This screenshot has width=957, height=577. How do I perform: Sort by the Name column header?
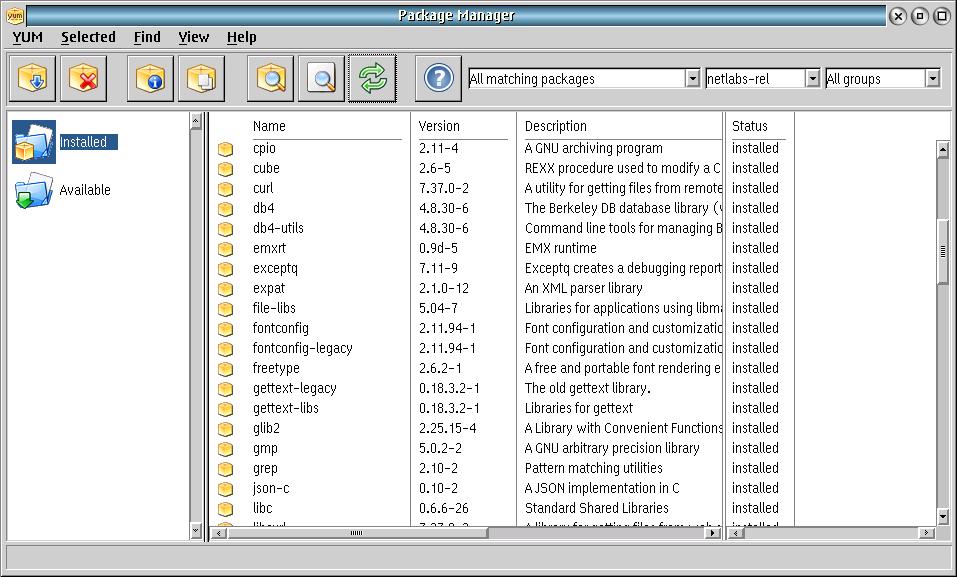269,126
